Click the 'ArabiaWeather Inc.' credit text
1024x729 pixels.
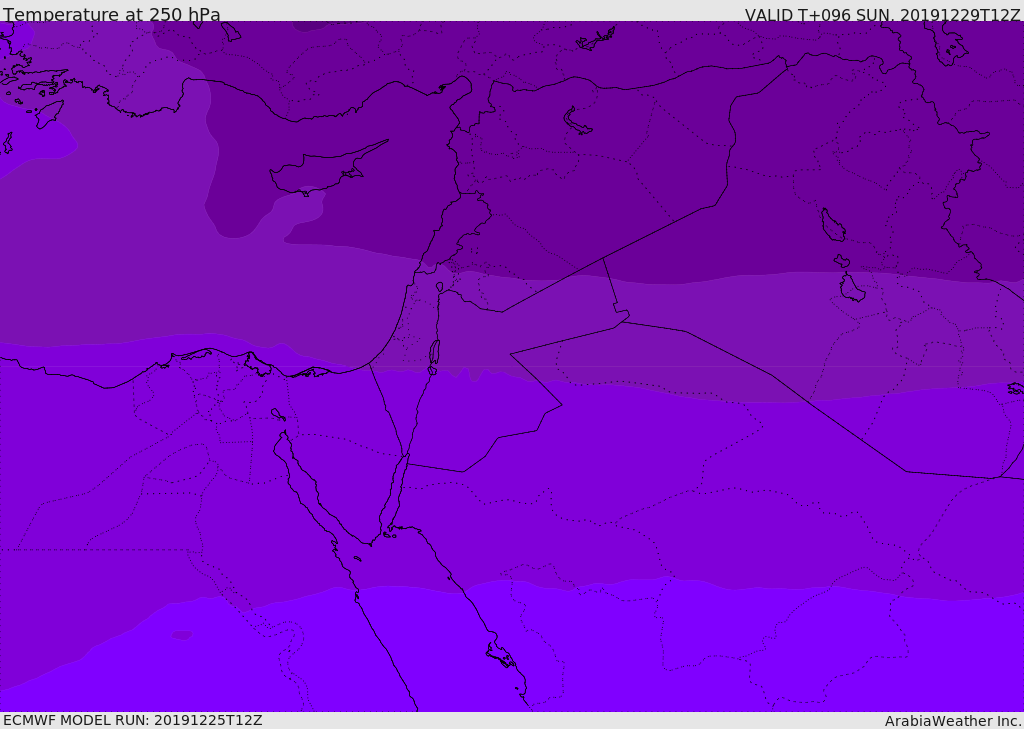(953, 721)
